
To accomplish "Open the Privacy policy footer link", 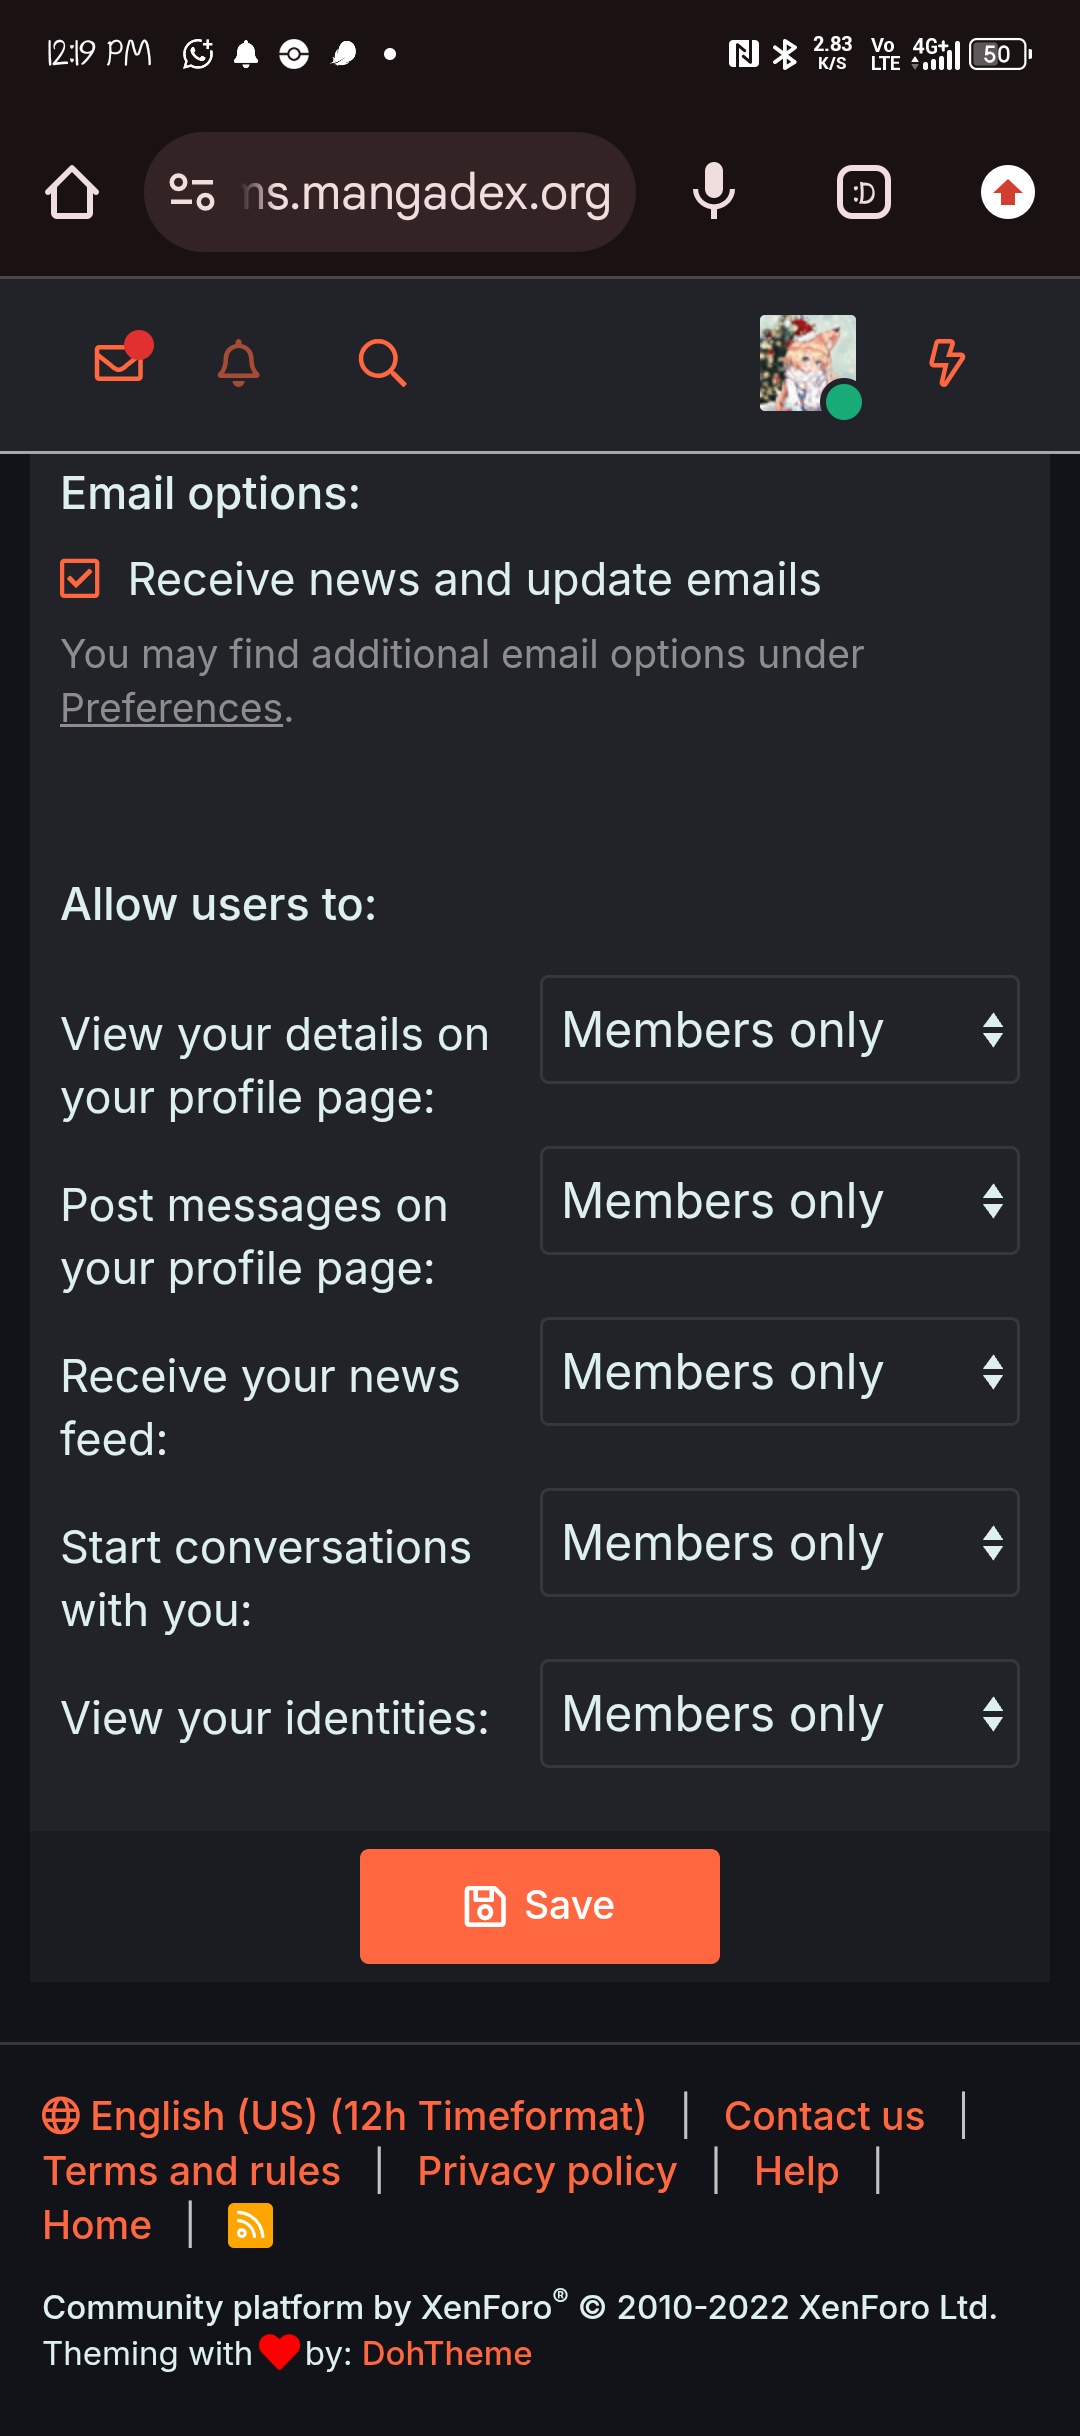I will [547, 2171].
